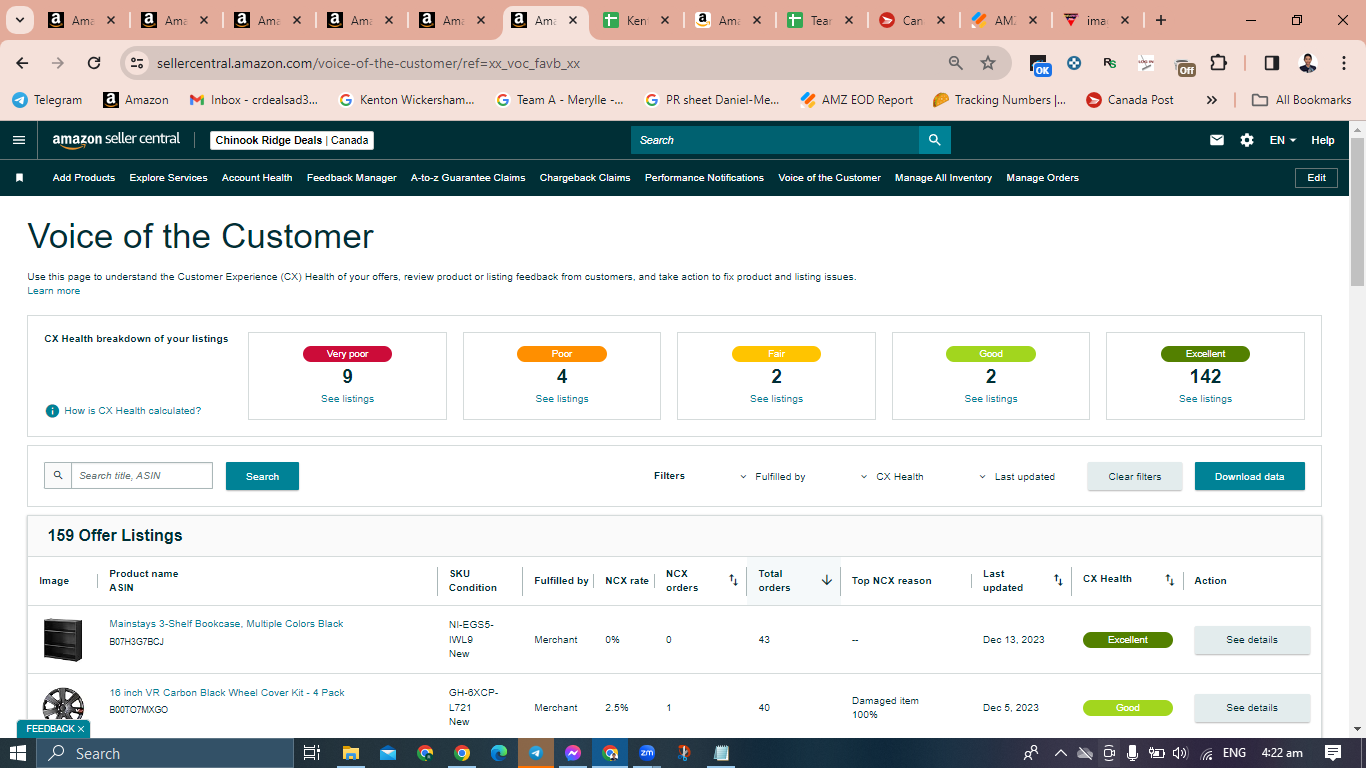Click the Clear filters button
The width and height of the screenshot is (1366, 768).
pyautogui.click(x=1135, y=476)
